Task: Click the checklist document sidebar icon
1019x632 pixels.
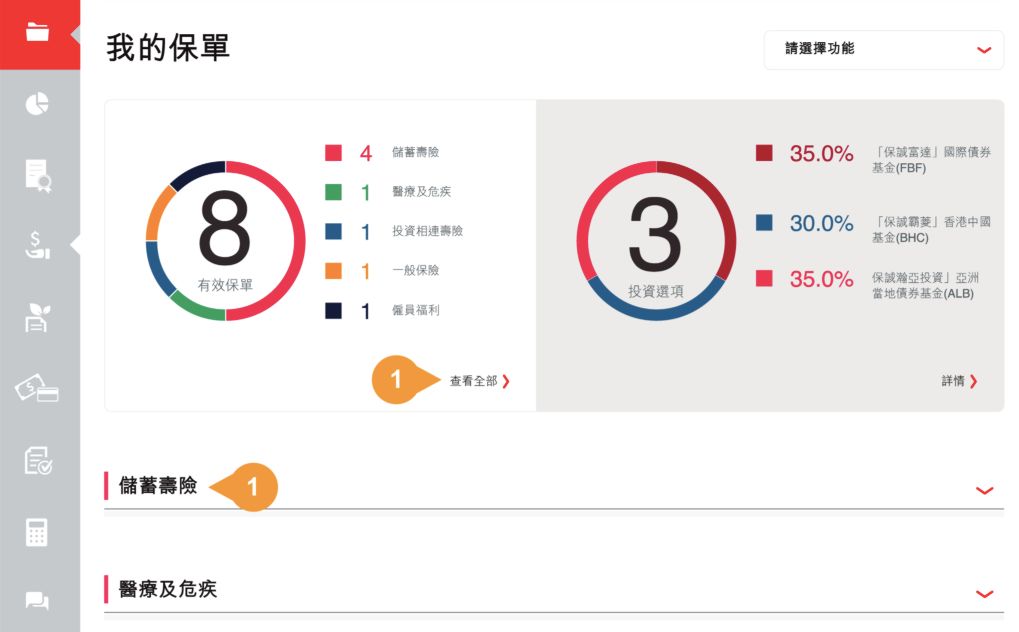Action: [x=38, y=460]
